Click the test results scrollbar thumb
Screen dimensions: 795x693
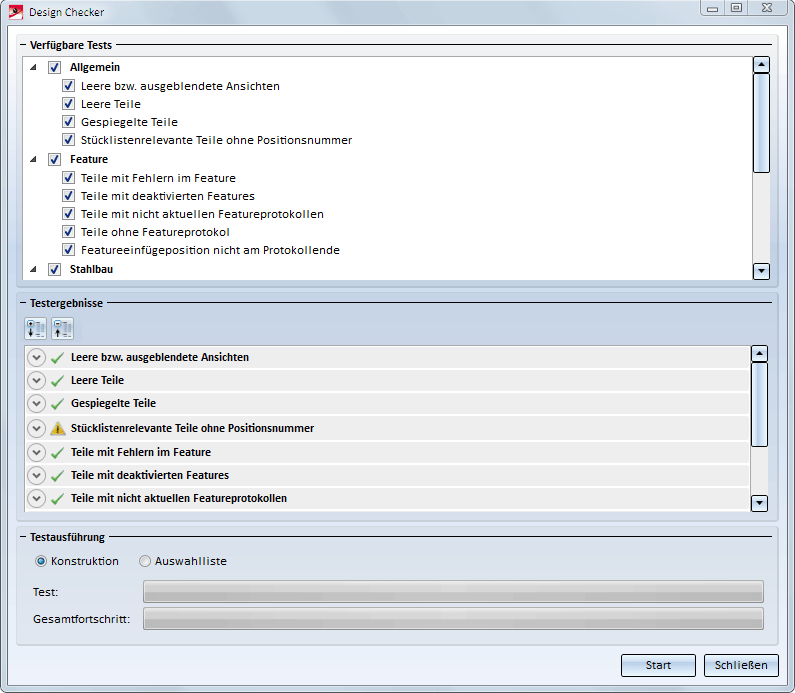tap(759, 405)
